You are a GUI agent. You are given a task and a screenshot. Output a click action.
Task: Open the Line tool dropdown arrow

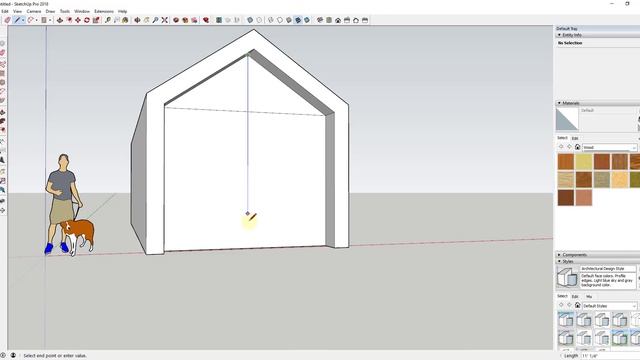pos(23,20)
